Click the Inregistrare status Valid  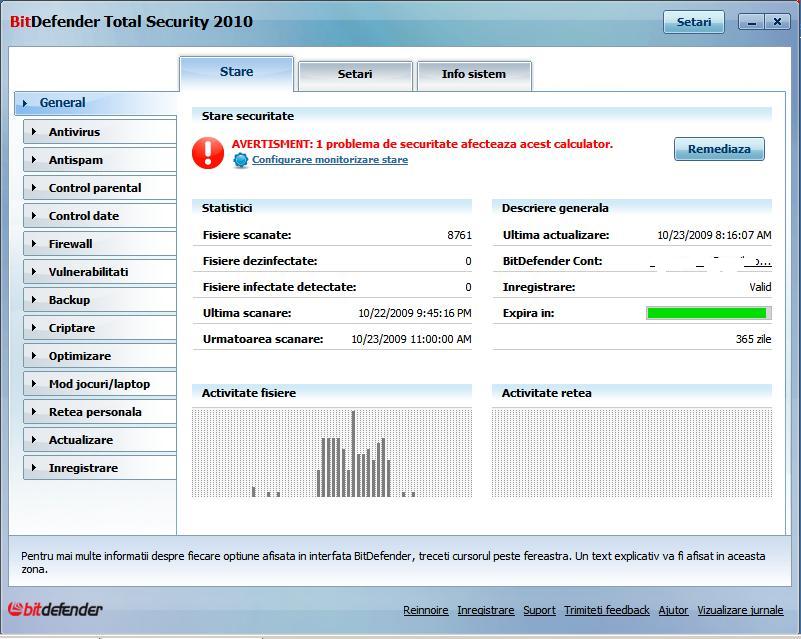tap(760, 287)
